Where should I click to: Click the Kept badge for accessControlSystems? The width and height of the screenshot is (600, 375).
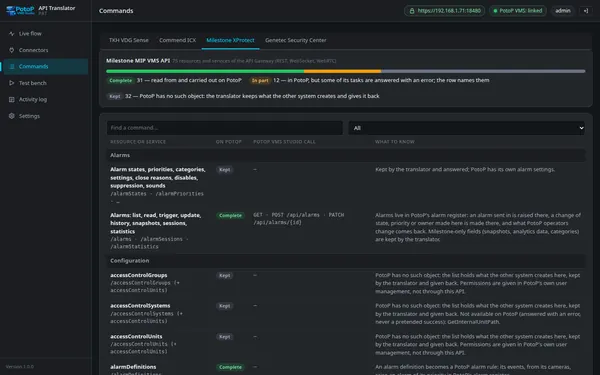pyautogui.click(x=225, y=306)
